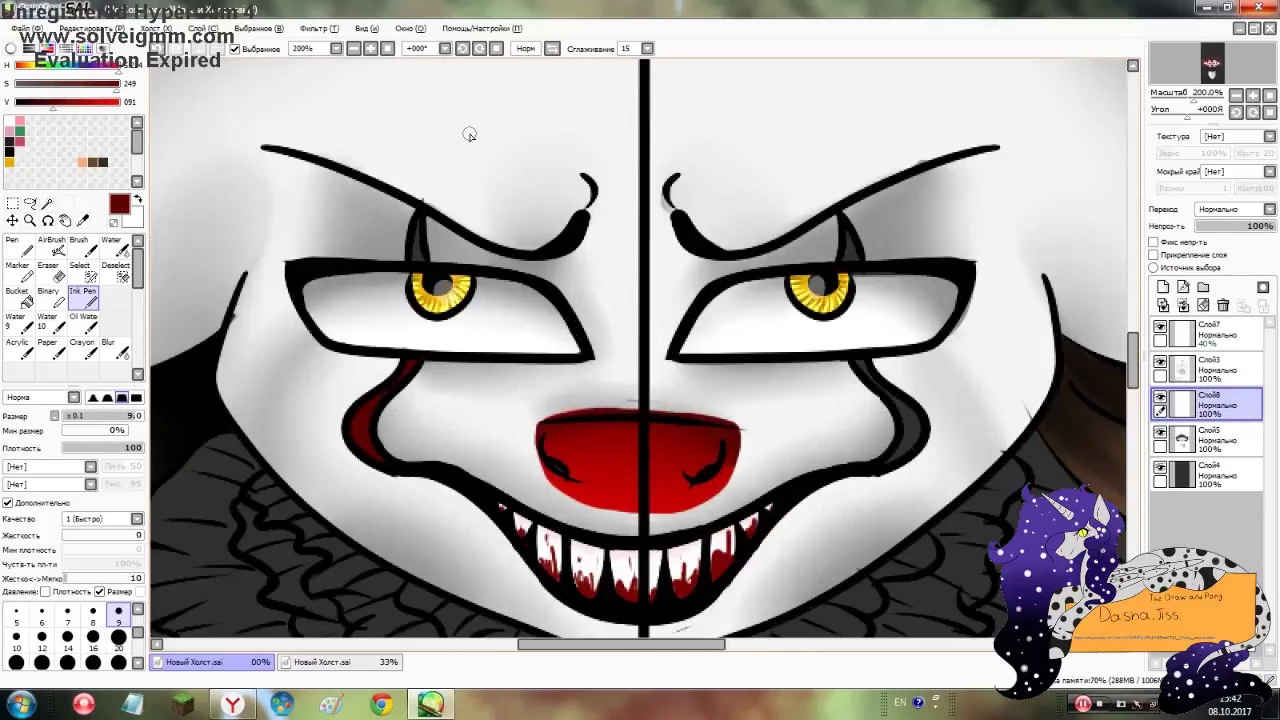This screenshot has width=1280, height=720.
Task: Adjust the Плотность brush density slider
Action: pyautogui.click(x=103, y=448)
